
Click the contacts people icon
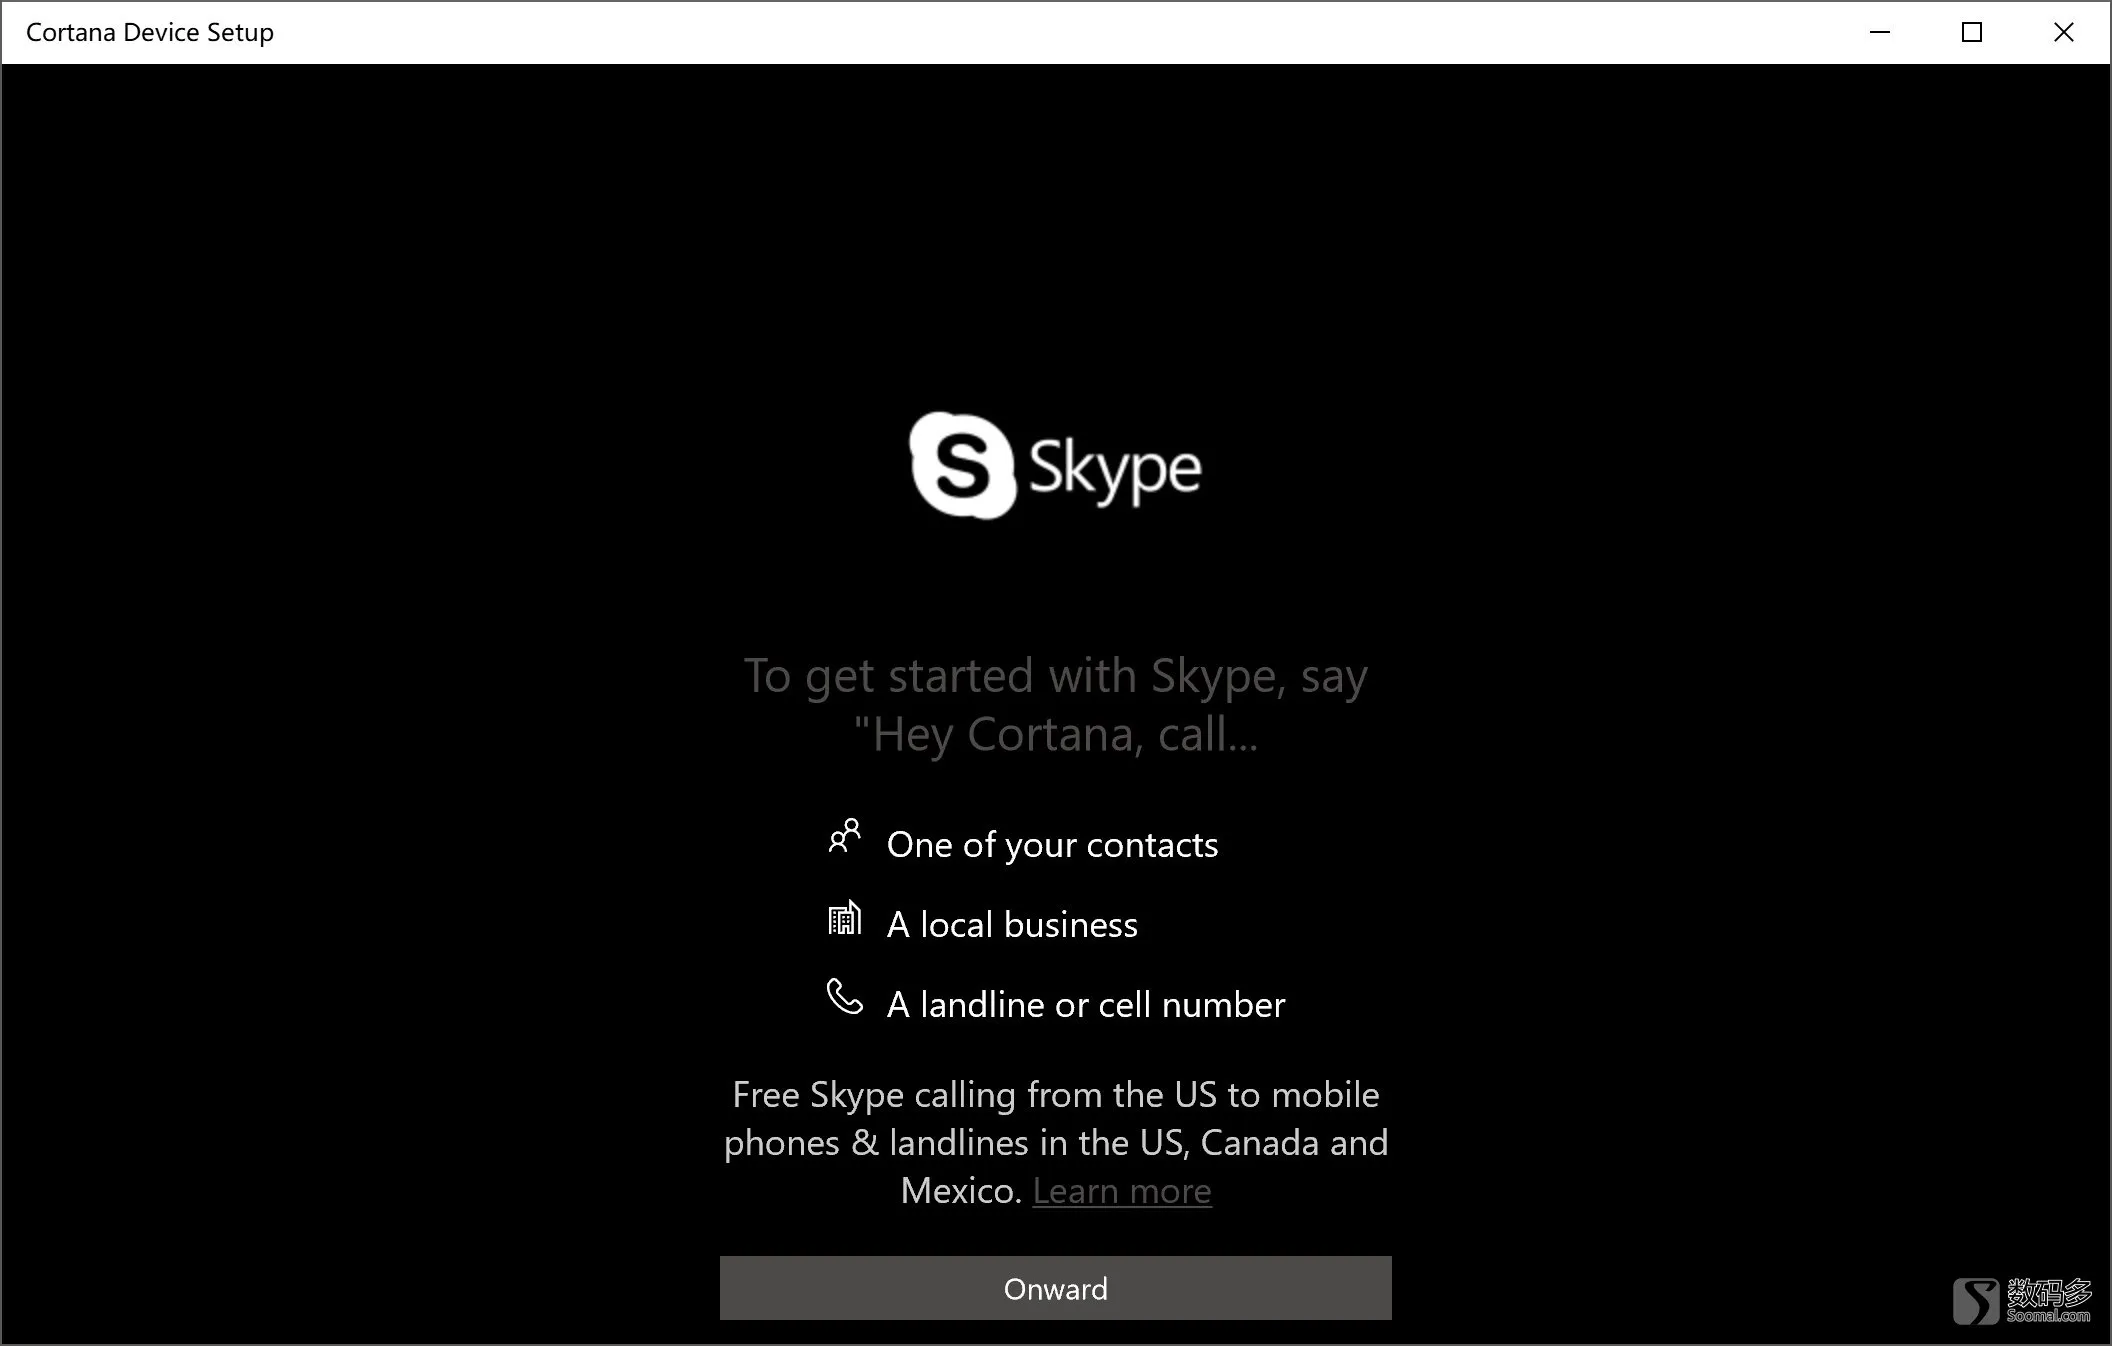tap(844, 837)
